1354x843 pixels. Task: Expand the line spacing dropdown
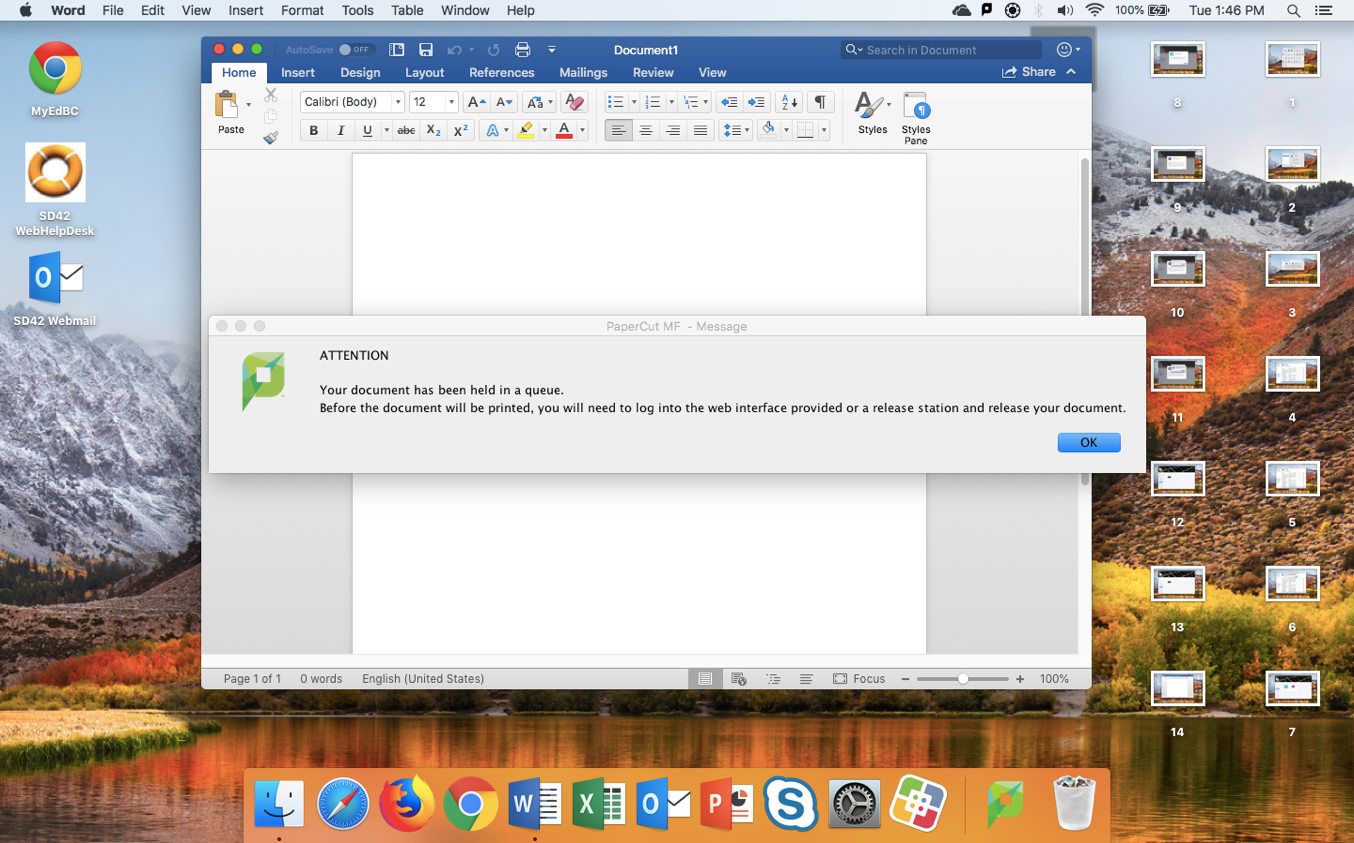click(x=747, y=131)
